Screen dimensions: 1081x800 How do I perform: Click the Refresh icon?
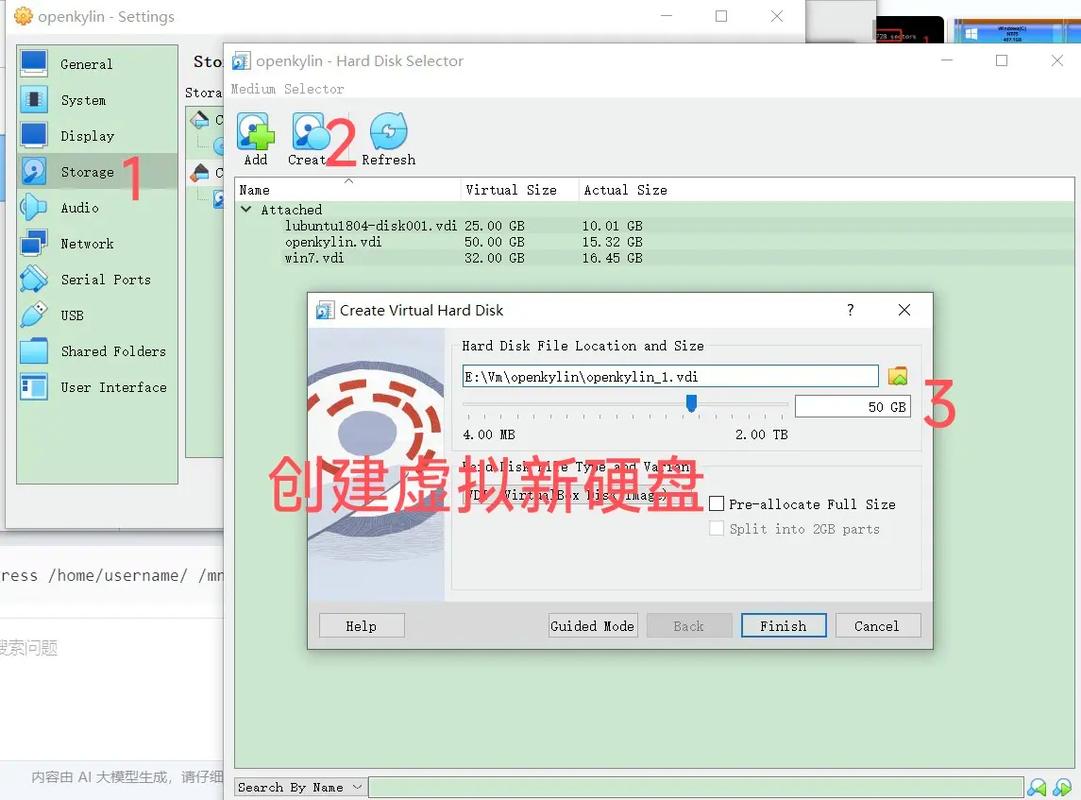click(x=389, y=131)
